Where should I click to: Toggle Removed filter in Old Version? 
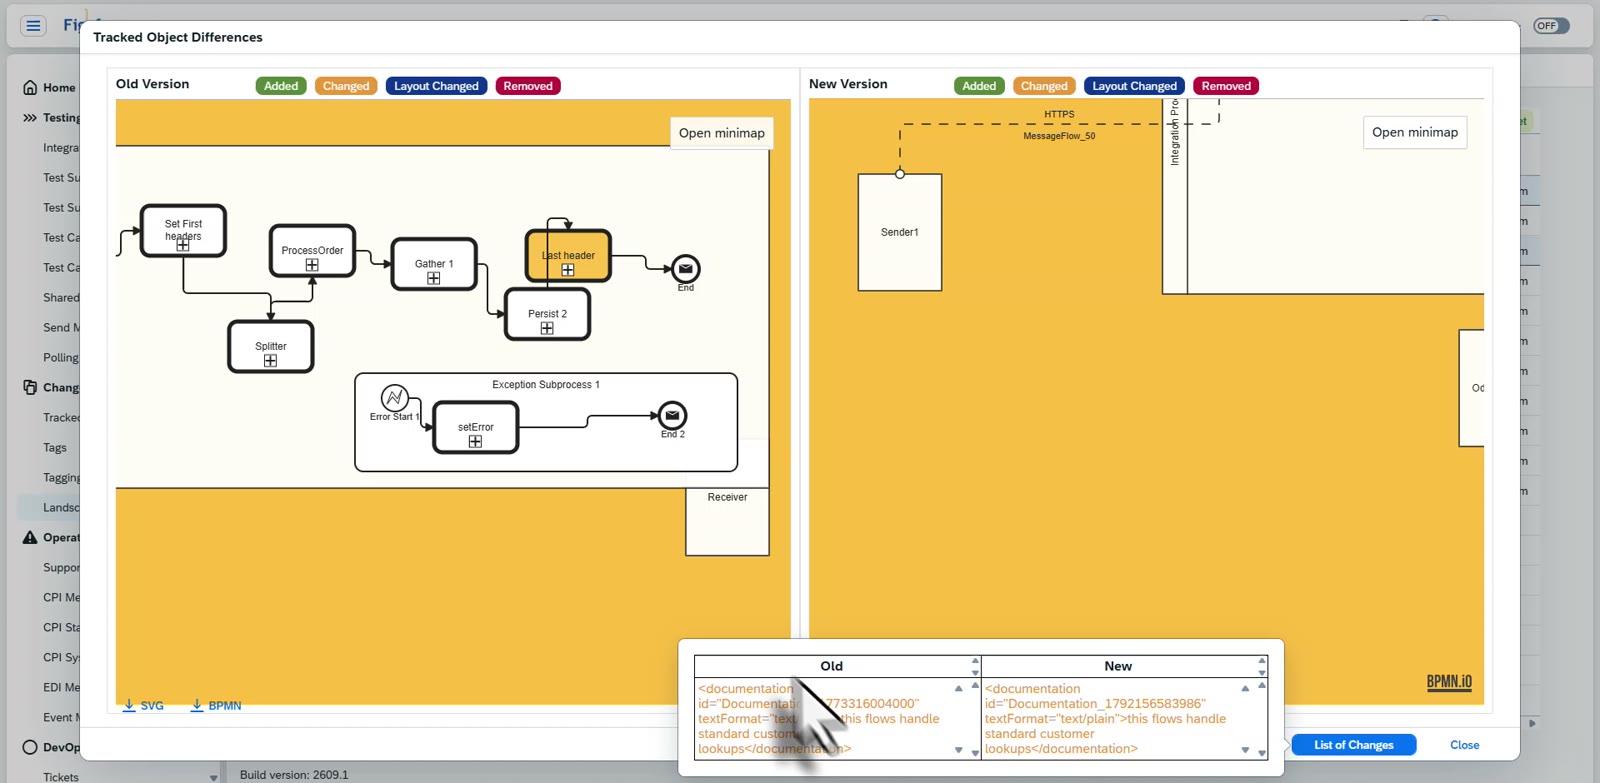coord(528,86)
